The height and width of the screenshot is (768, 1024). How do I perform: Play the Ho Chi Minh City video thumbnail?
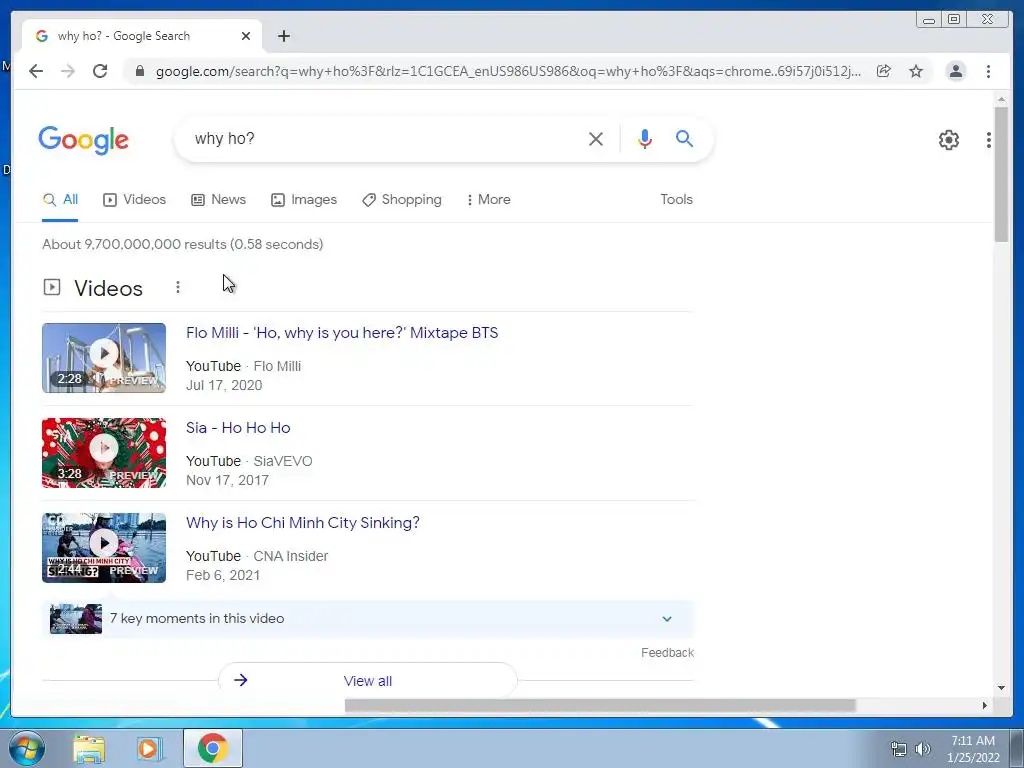click(x=104, y=548)
